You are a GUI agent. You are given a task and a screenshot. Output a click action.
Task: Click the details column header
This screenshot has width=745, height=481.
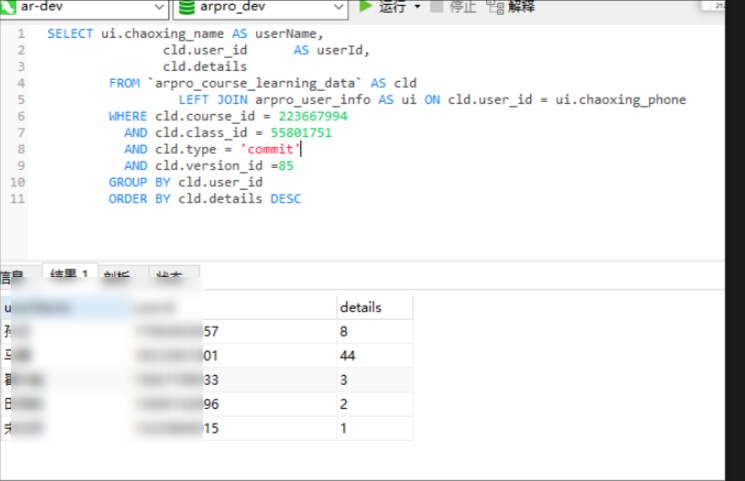[x=374, y=307]
